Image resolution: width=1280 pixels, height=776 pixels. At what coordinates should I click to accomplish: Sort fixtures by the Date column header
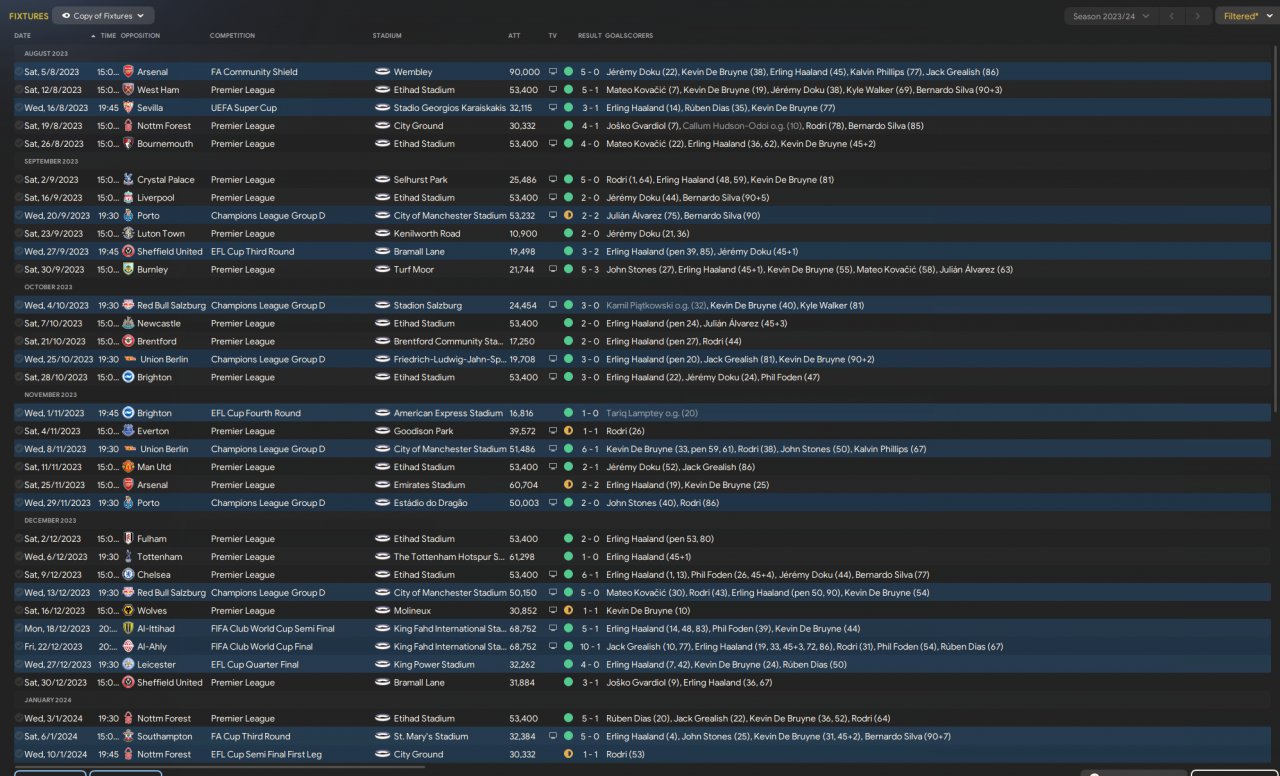(x=22, y=36)
